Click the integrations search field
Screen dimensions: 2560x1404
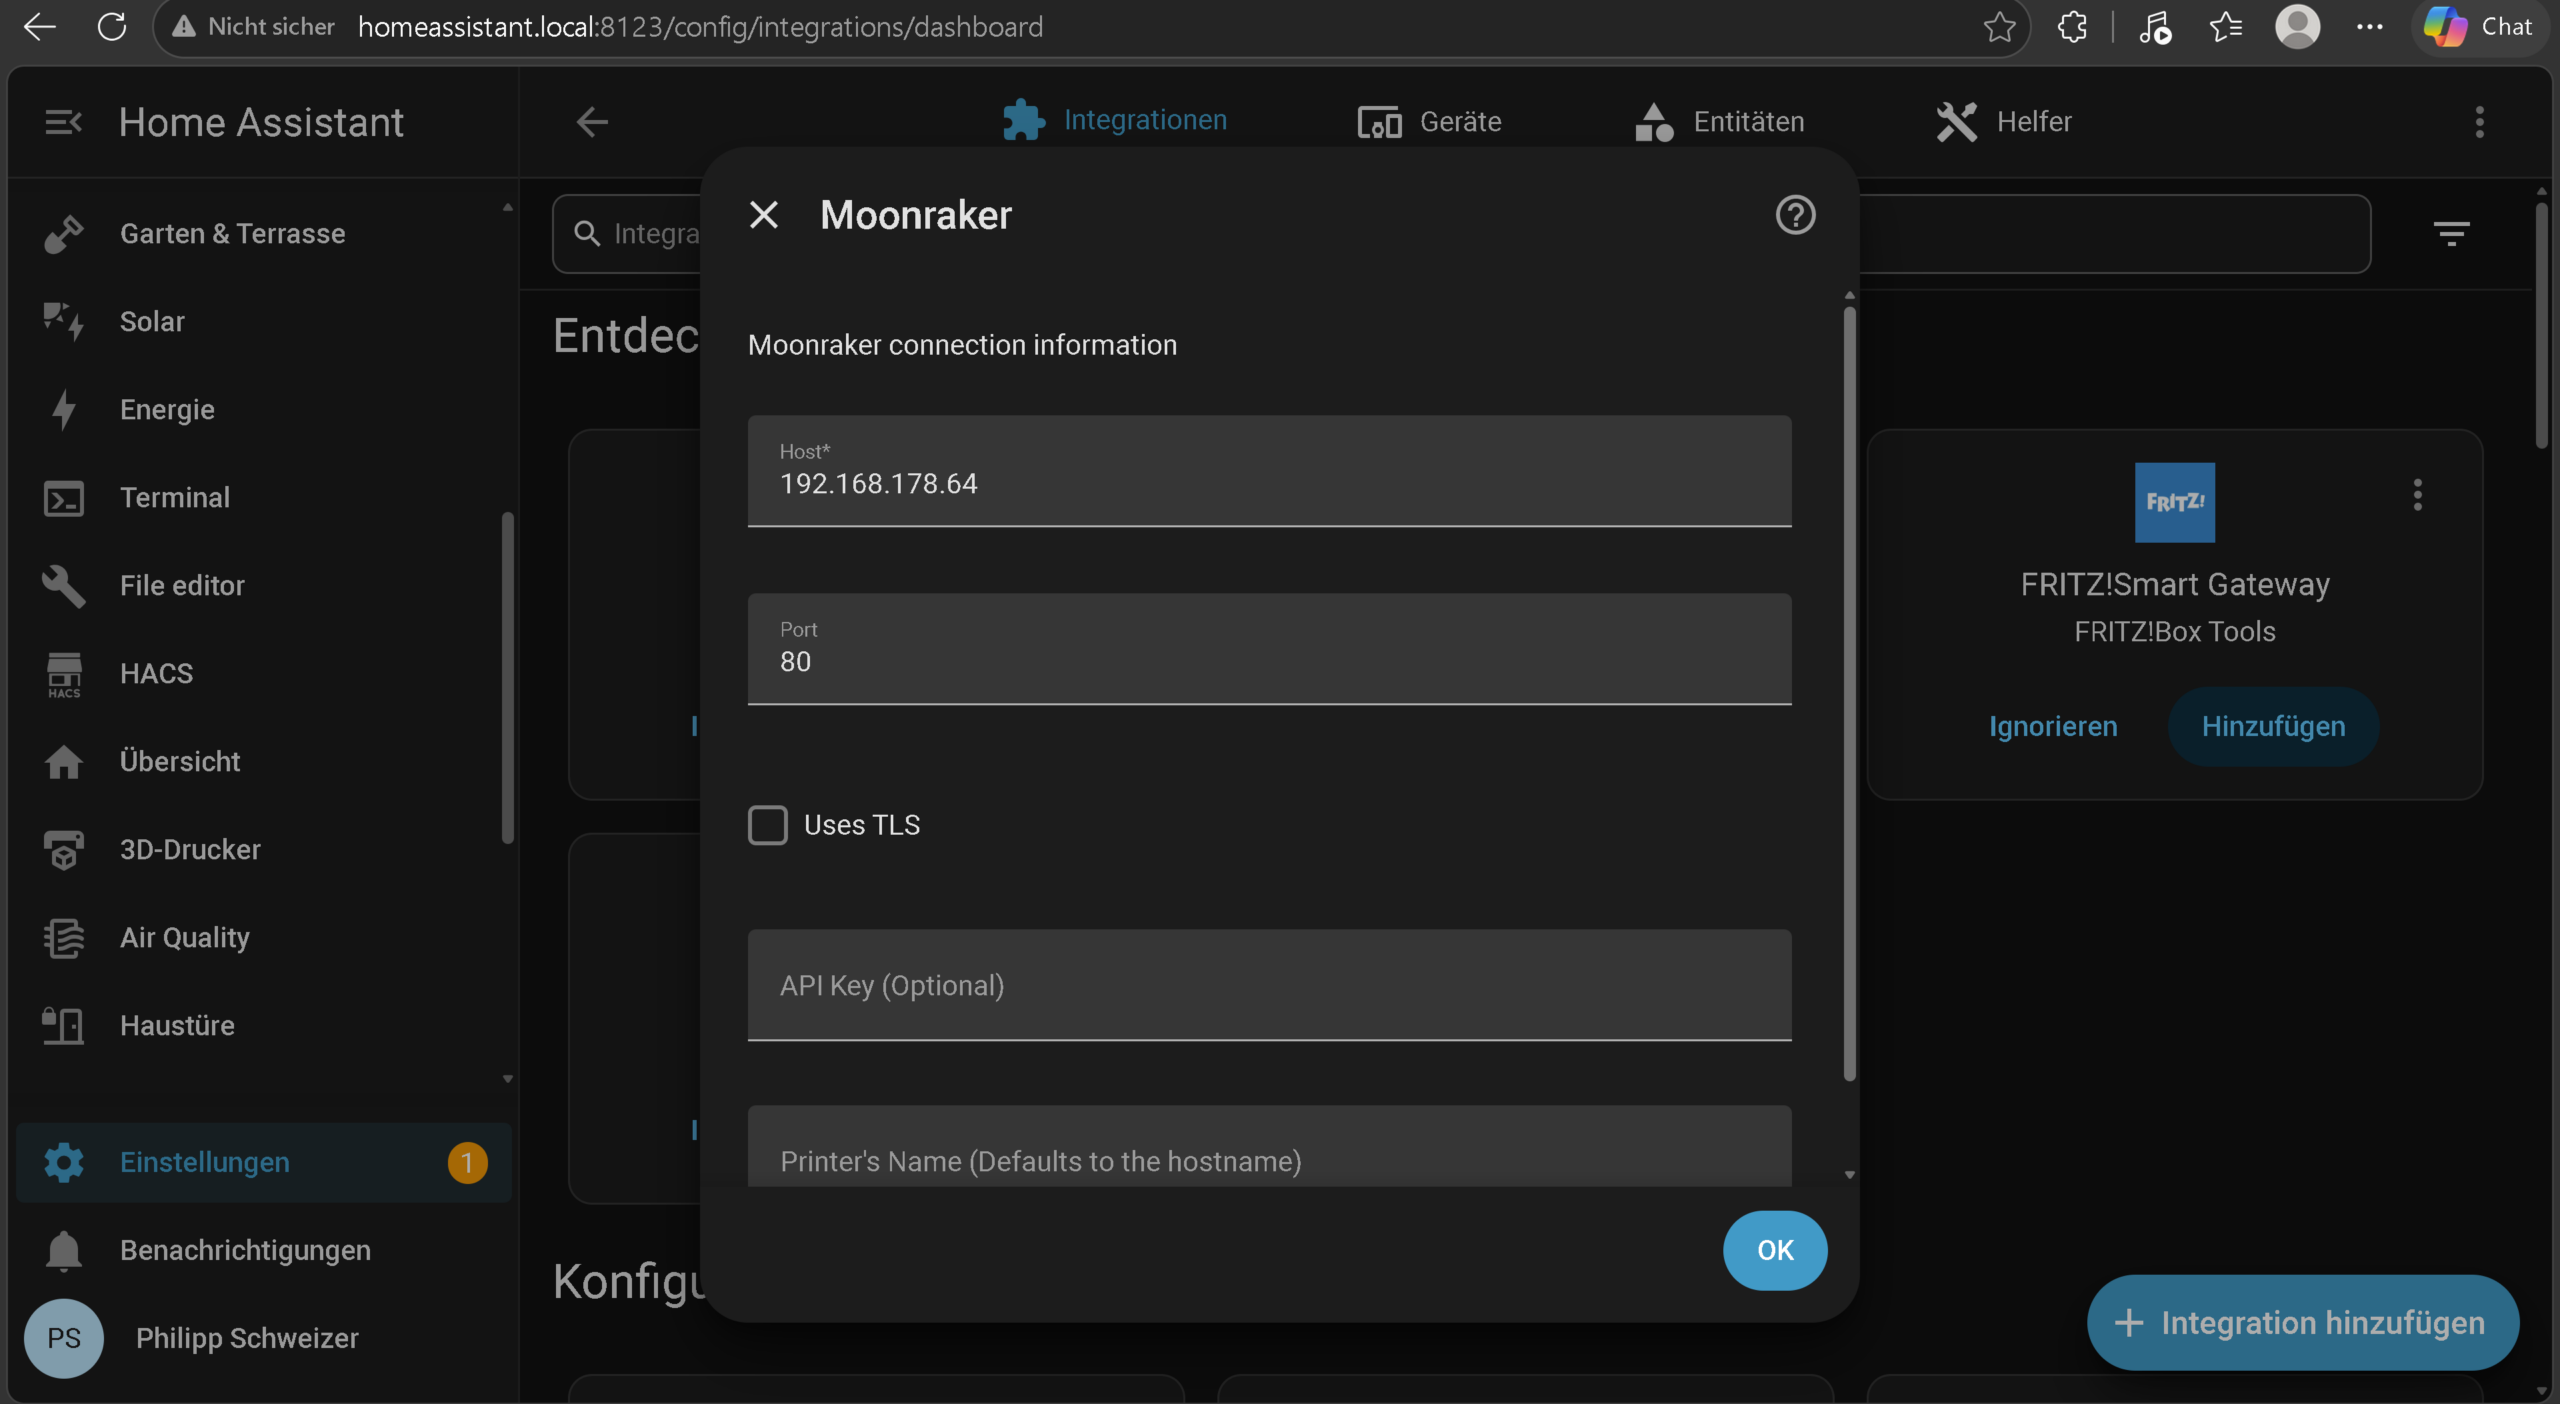point(627,234)
